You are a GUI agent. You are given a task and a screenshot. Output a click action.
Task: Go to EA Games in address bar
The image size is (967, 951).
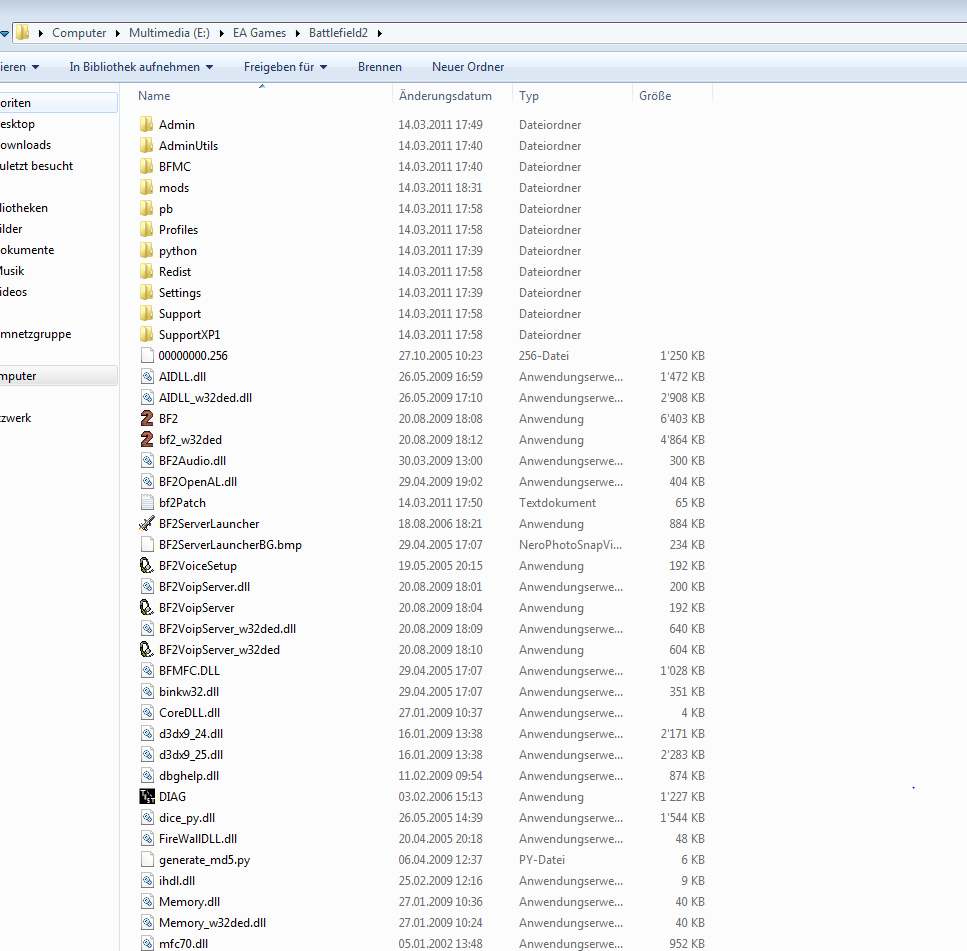(x=259, y=33)
